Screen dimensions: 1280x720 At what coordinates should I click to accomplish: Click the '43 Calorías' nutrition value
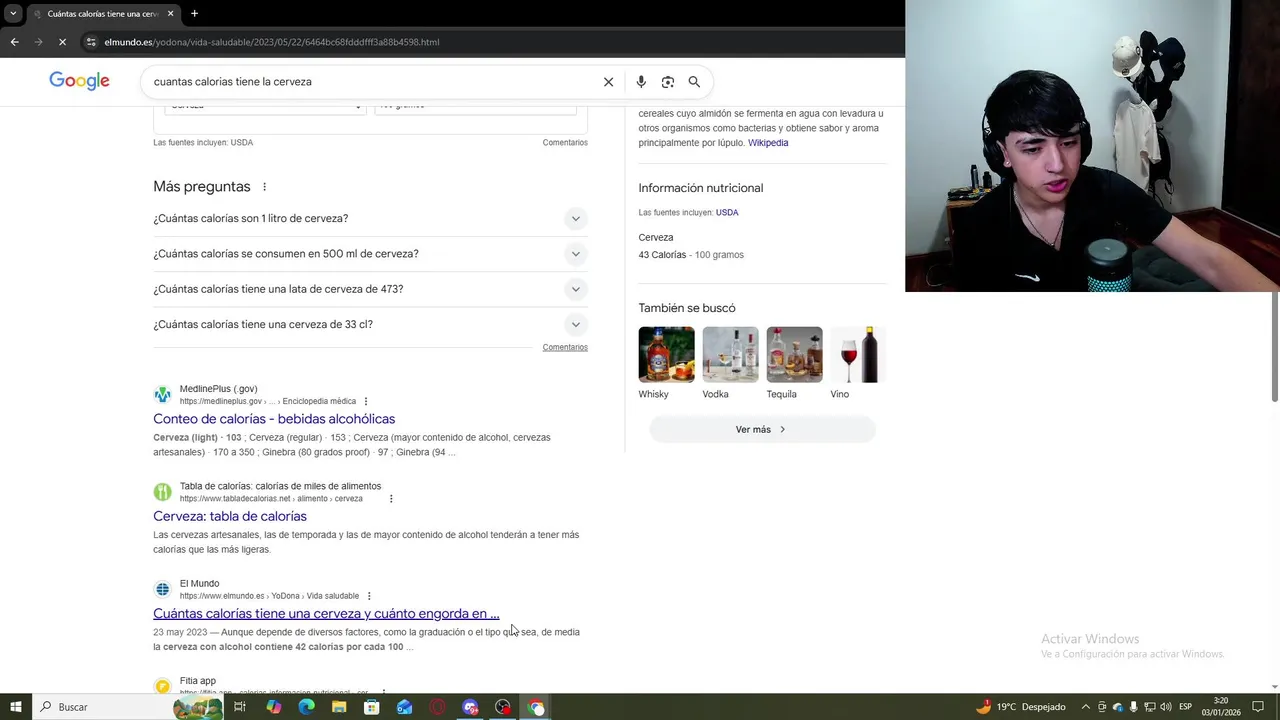tap(662, 255)
